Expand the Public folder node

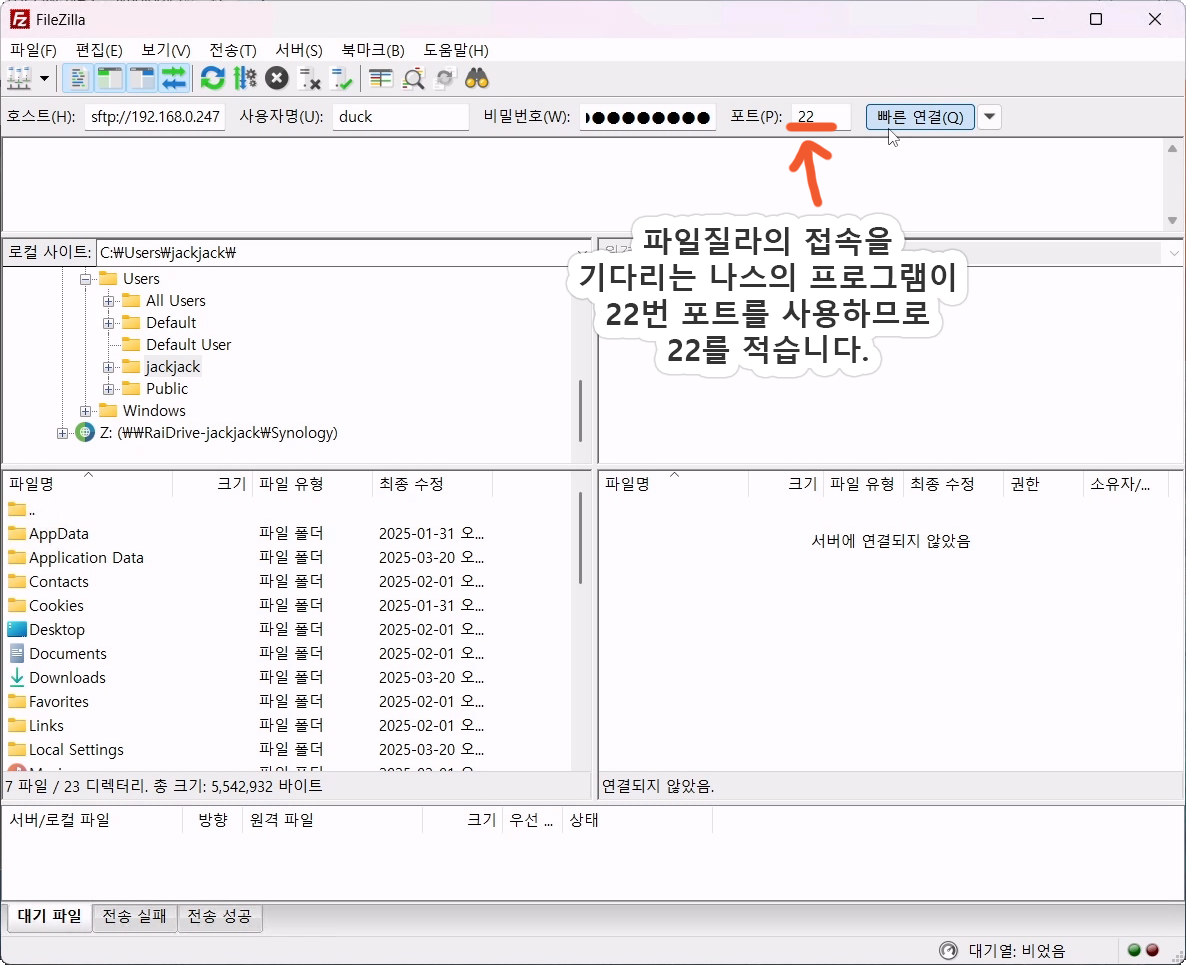coord(108,389)
